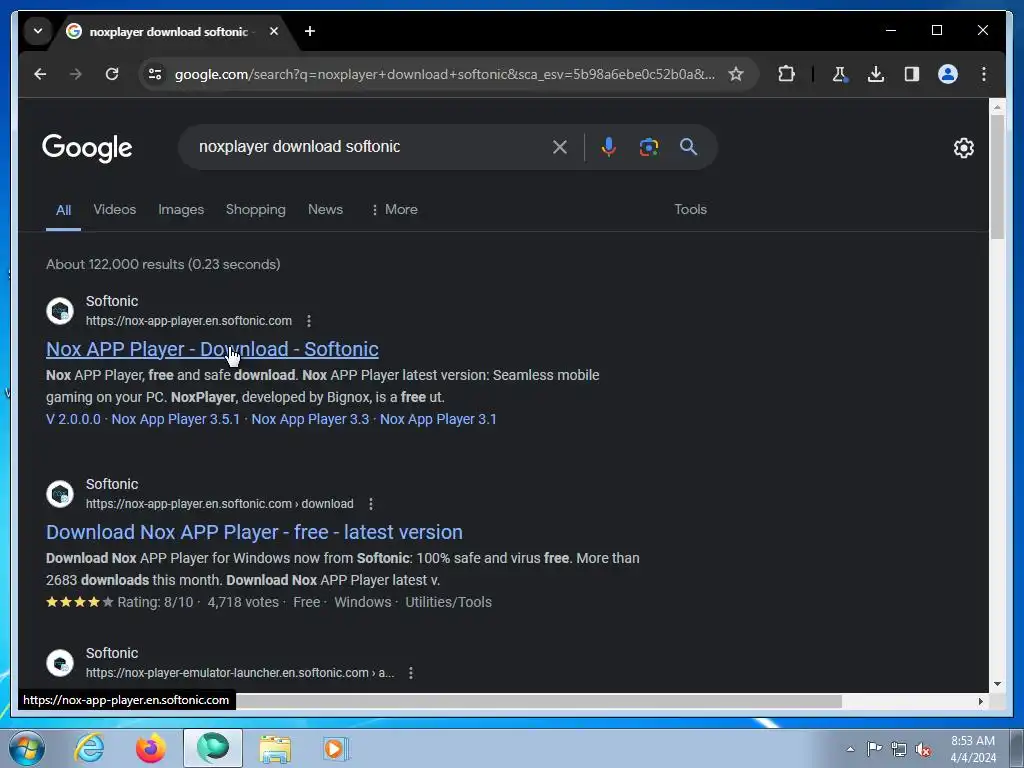1024x768 pixels.
Task: Open Action Center flag icon
Action: pos(874,749)
